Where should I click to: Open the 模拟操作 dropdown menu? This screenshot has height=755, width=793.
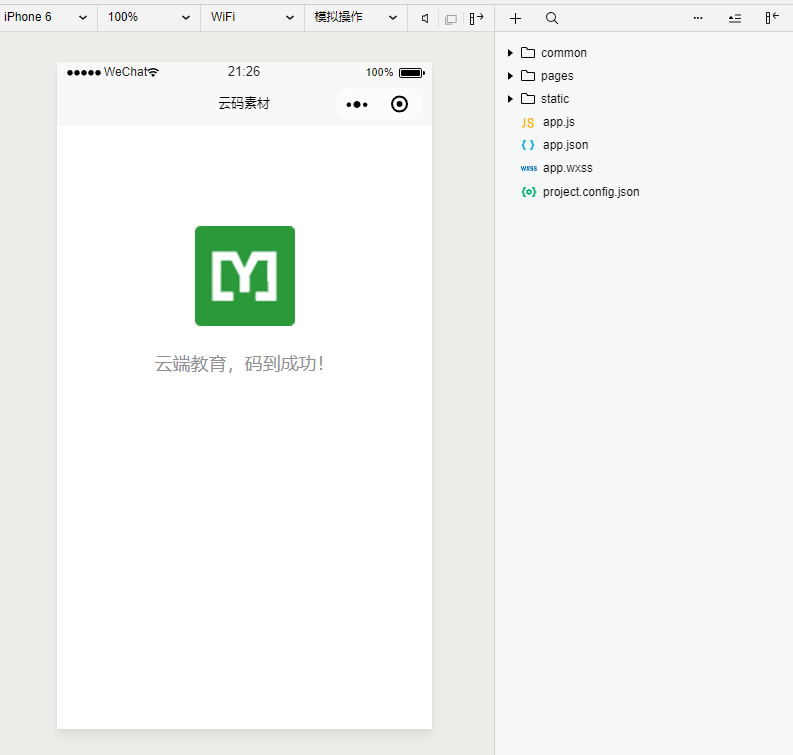tap(355, 17)
